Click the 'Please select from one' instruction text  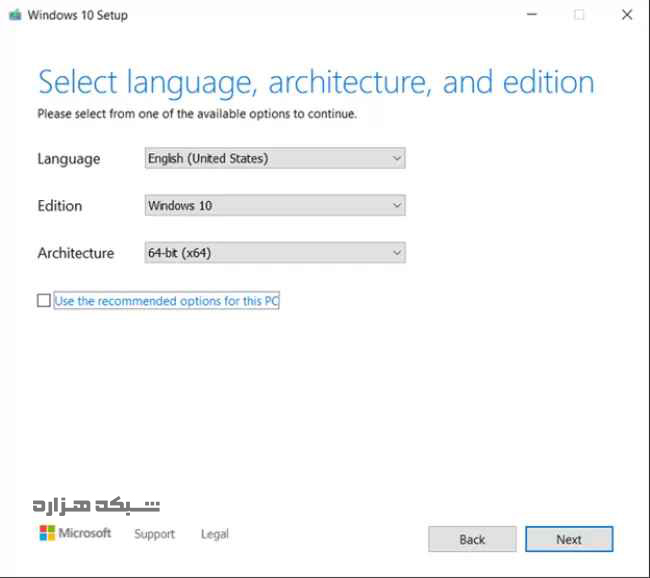coord(197,114)
